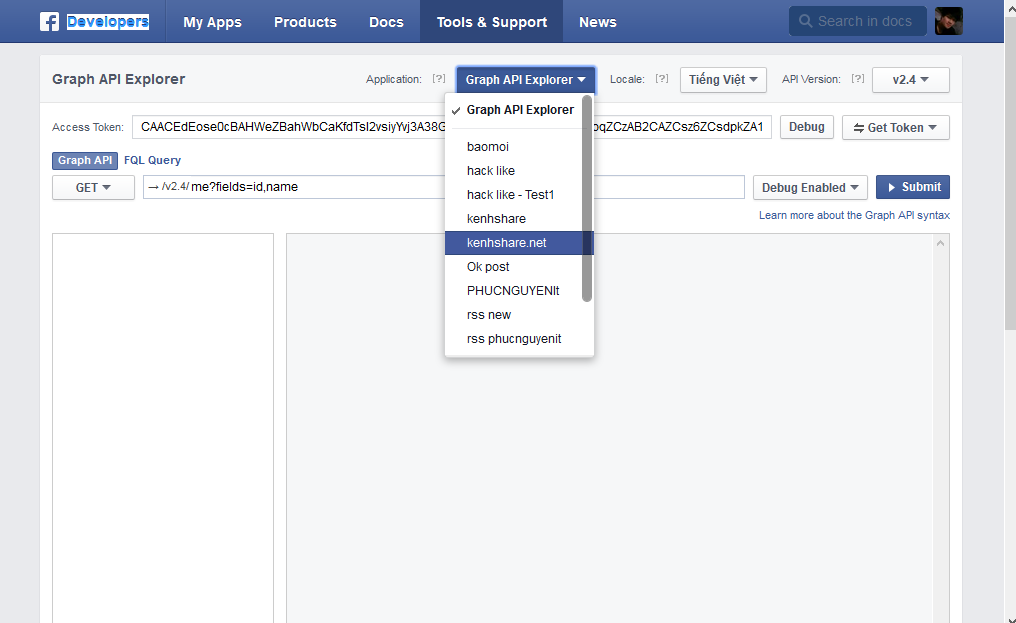The height and width of the screenshot is (623, 1016).
Task: Click the Application help [?] icon
Action: [x=439, y=78]
